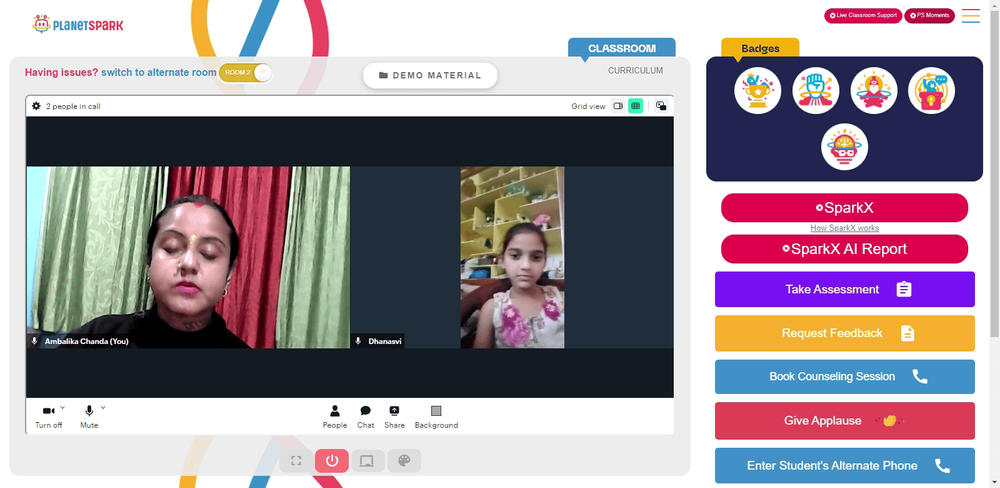Viewport: 1000px width, 488px height.
Task: Open the color palette button
Action: (x=404, y=461)
